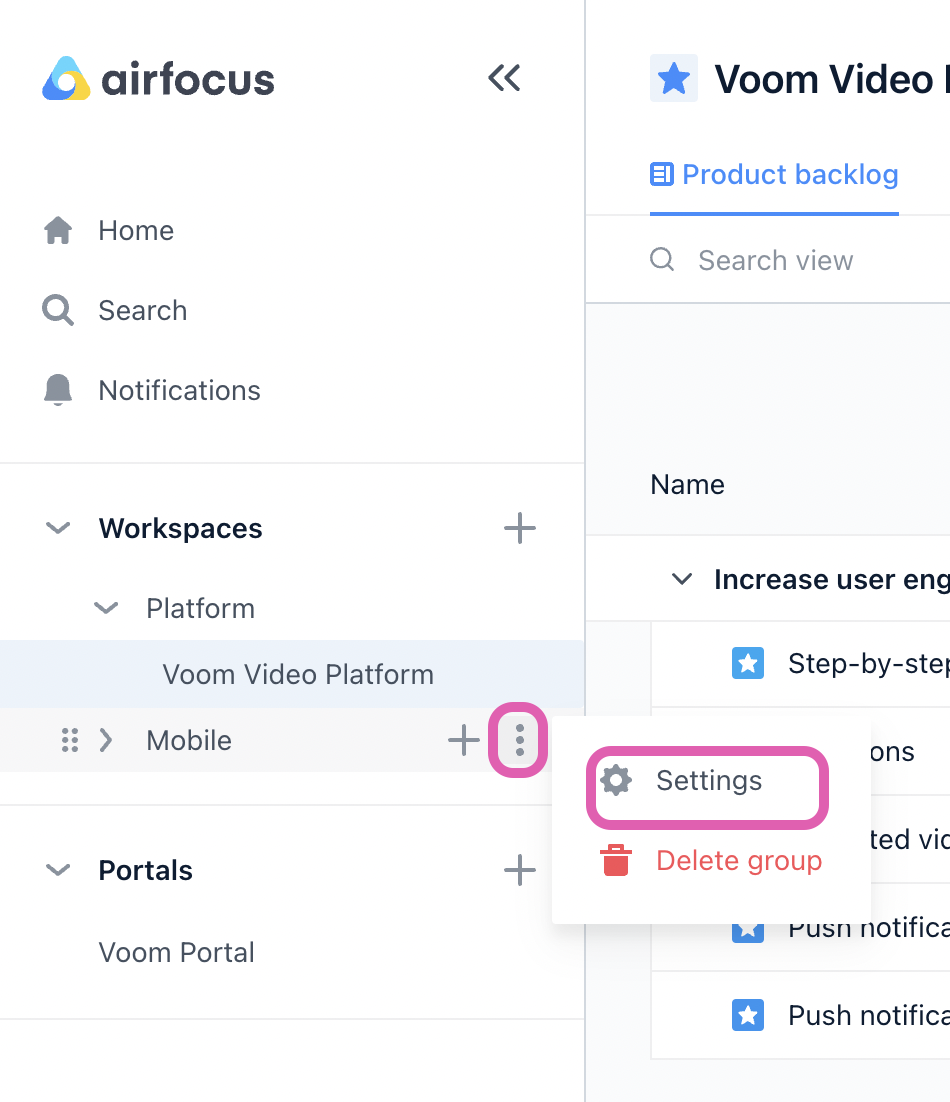Collapse the Workspaces section
950x1102 pixels.
pos(58,528)
